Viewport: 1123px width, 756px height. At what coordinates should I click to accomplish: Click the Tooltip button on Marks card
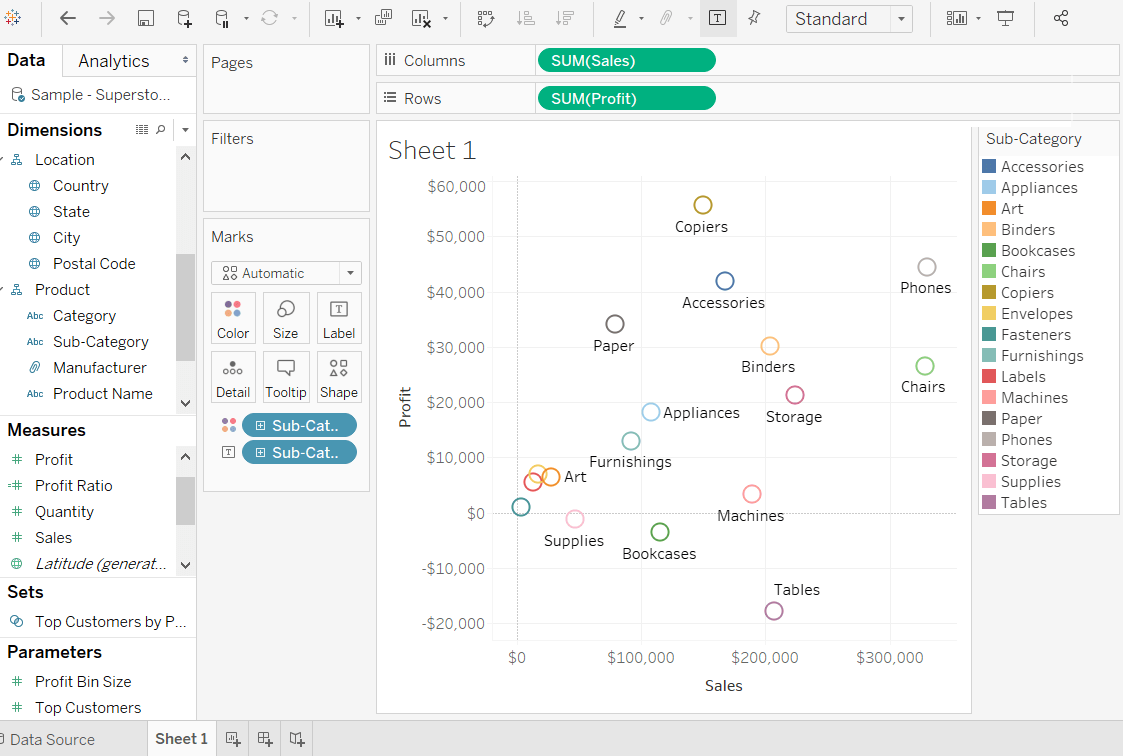(x=285, y=377)
